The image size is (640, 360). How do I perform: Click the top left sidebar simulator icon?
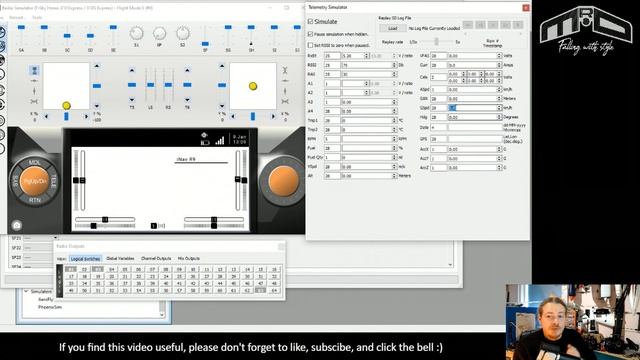[2, 32]
